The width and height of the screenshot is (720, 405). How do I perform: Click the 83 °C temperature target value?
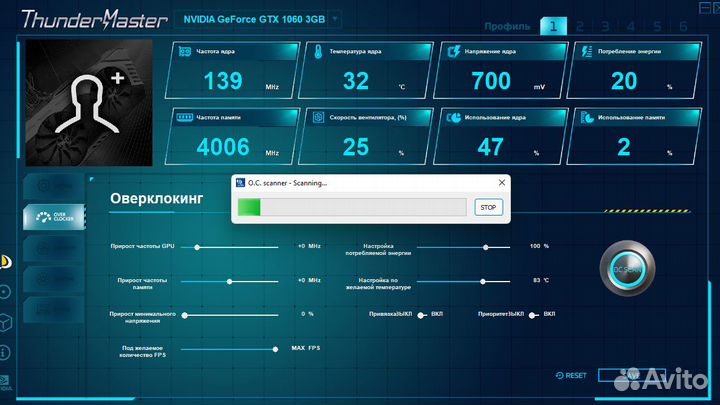tap(541, 280)
